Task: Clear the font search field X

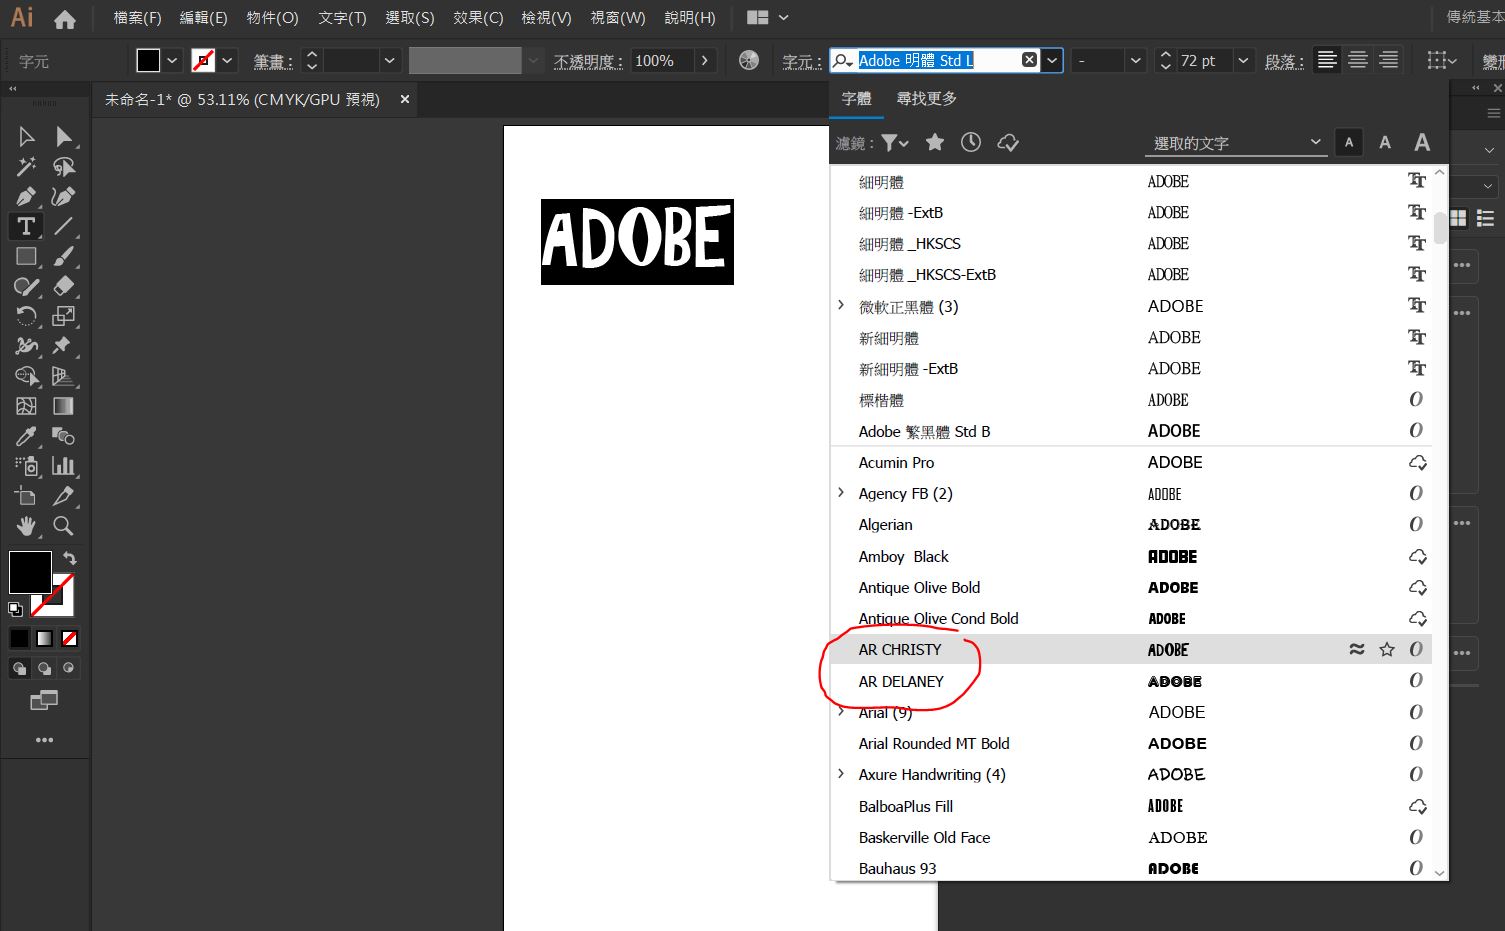Action: point(1029,61)
